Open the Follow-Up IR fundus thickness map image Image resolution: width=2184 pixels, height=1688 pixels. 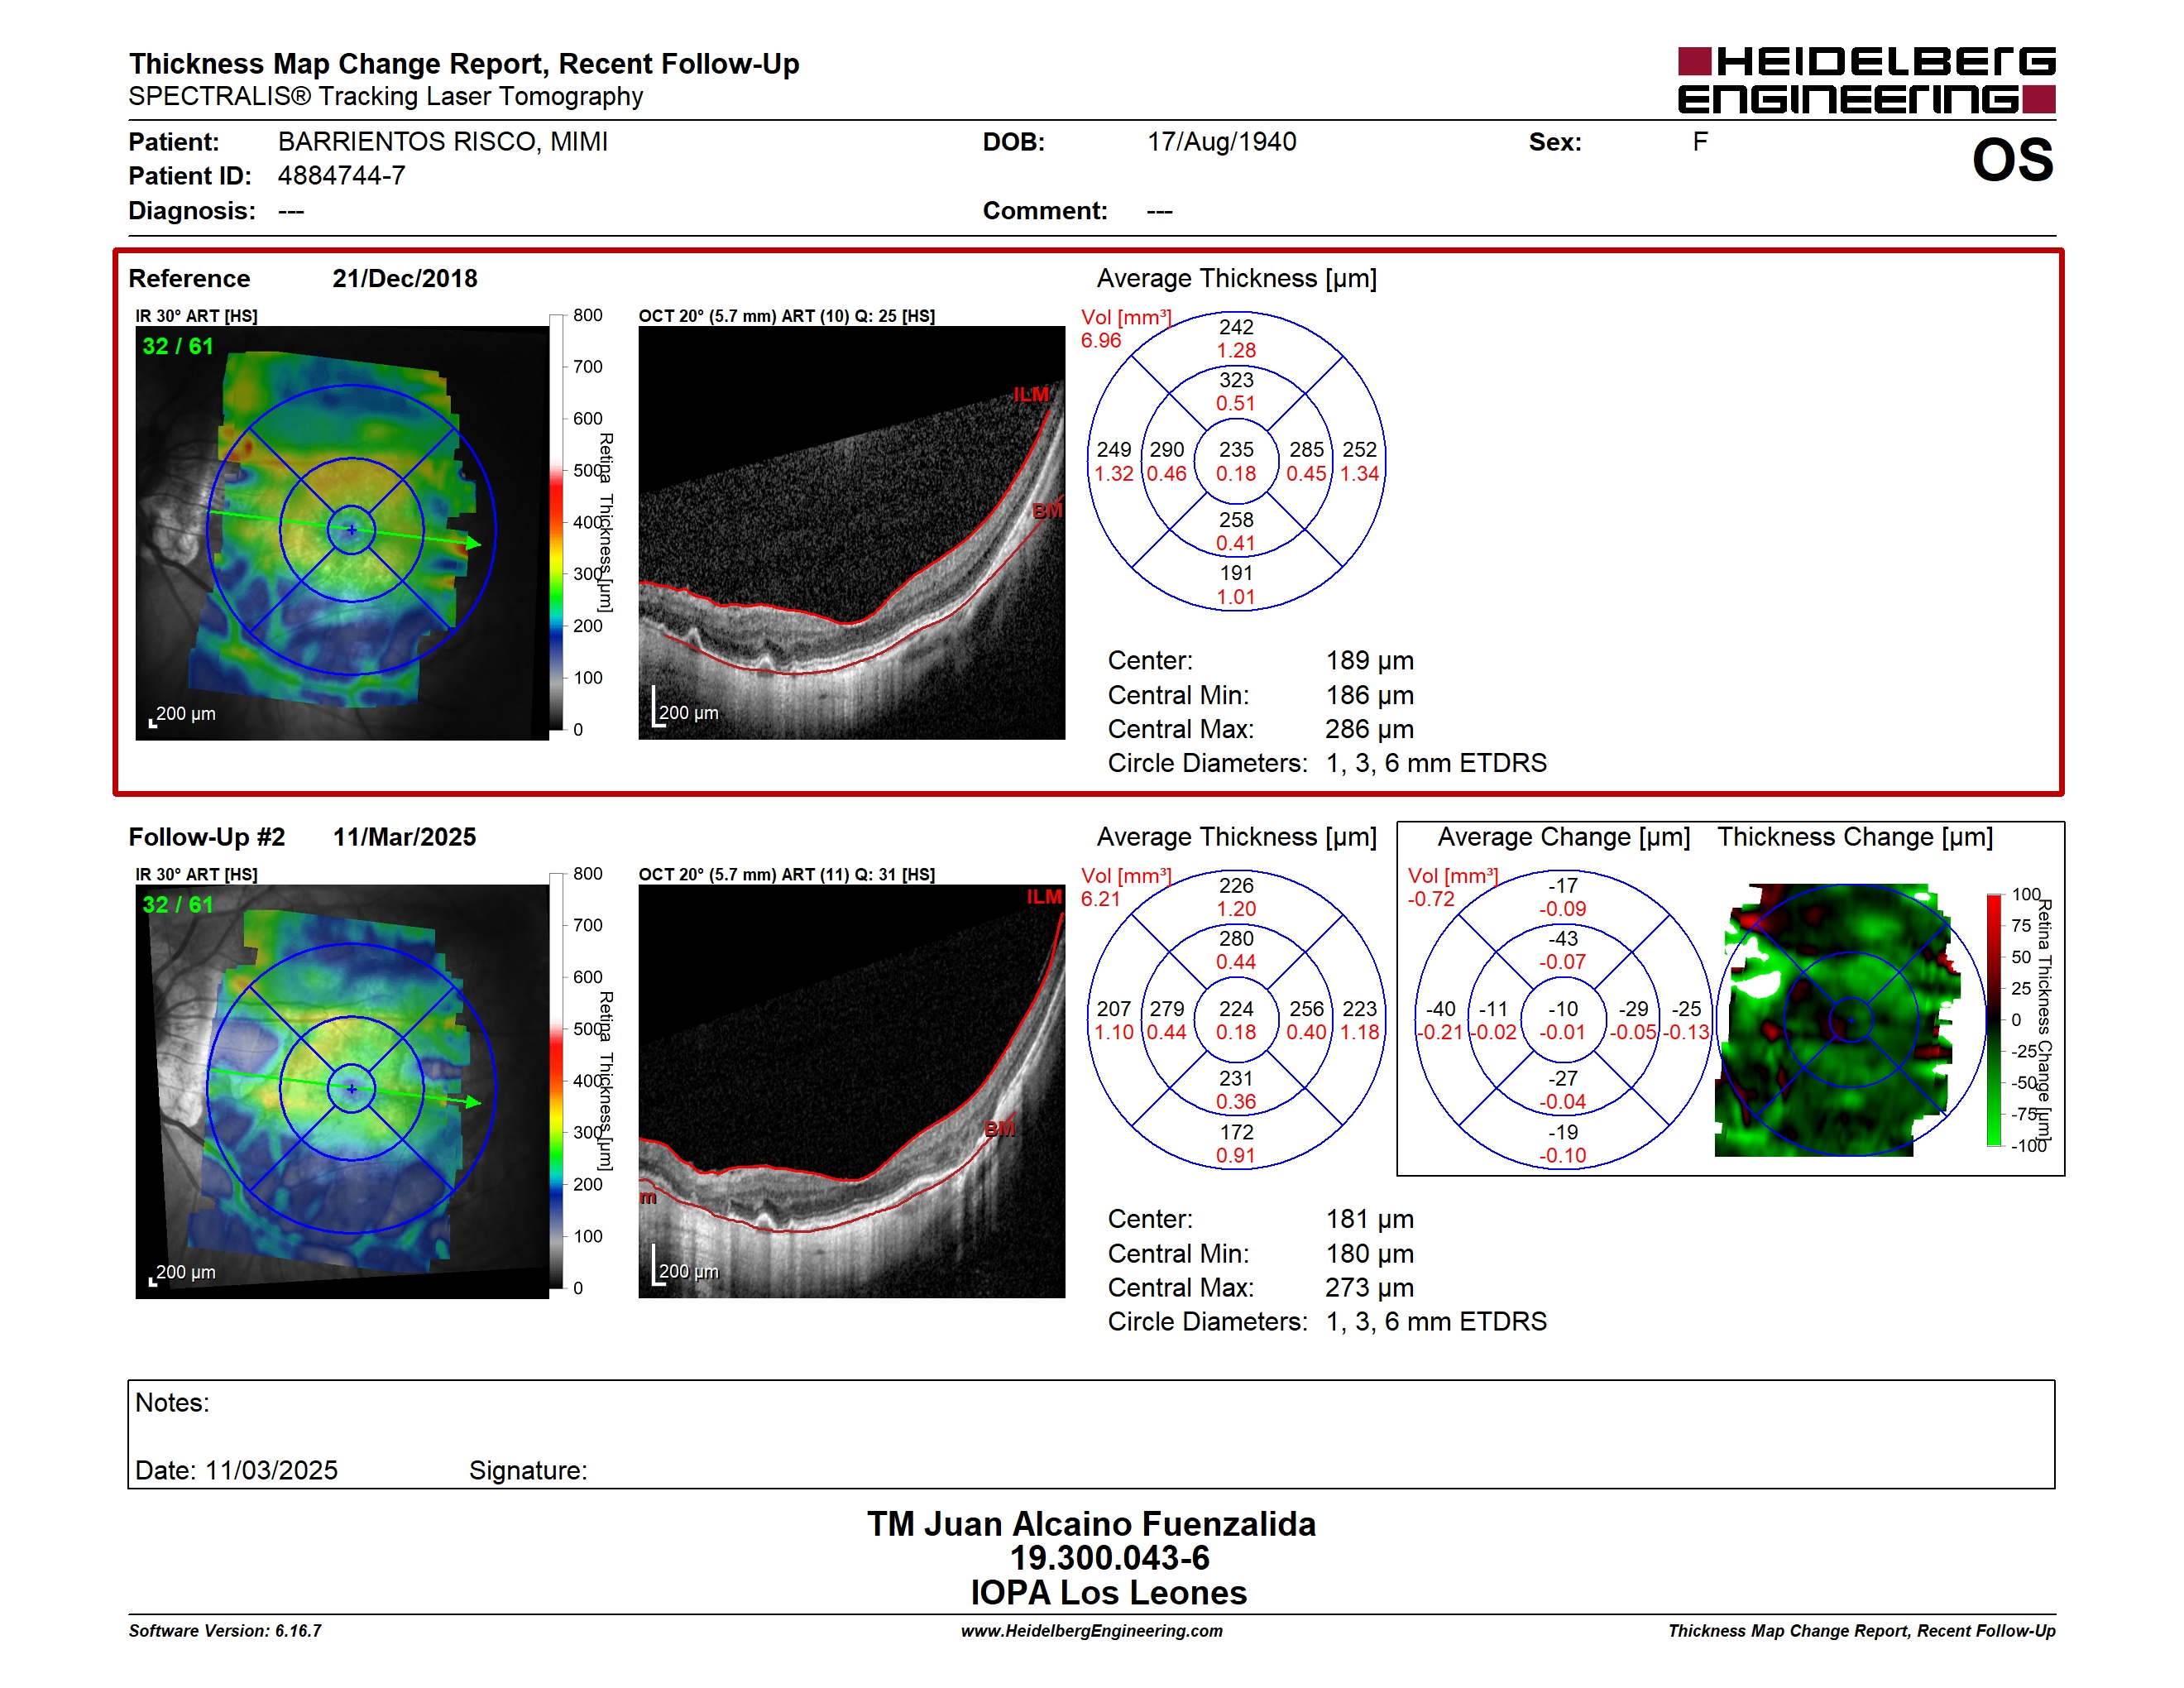pos(342,1091)
